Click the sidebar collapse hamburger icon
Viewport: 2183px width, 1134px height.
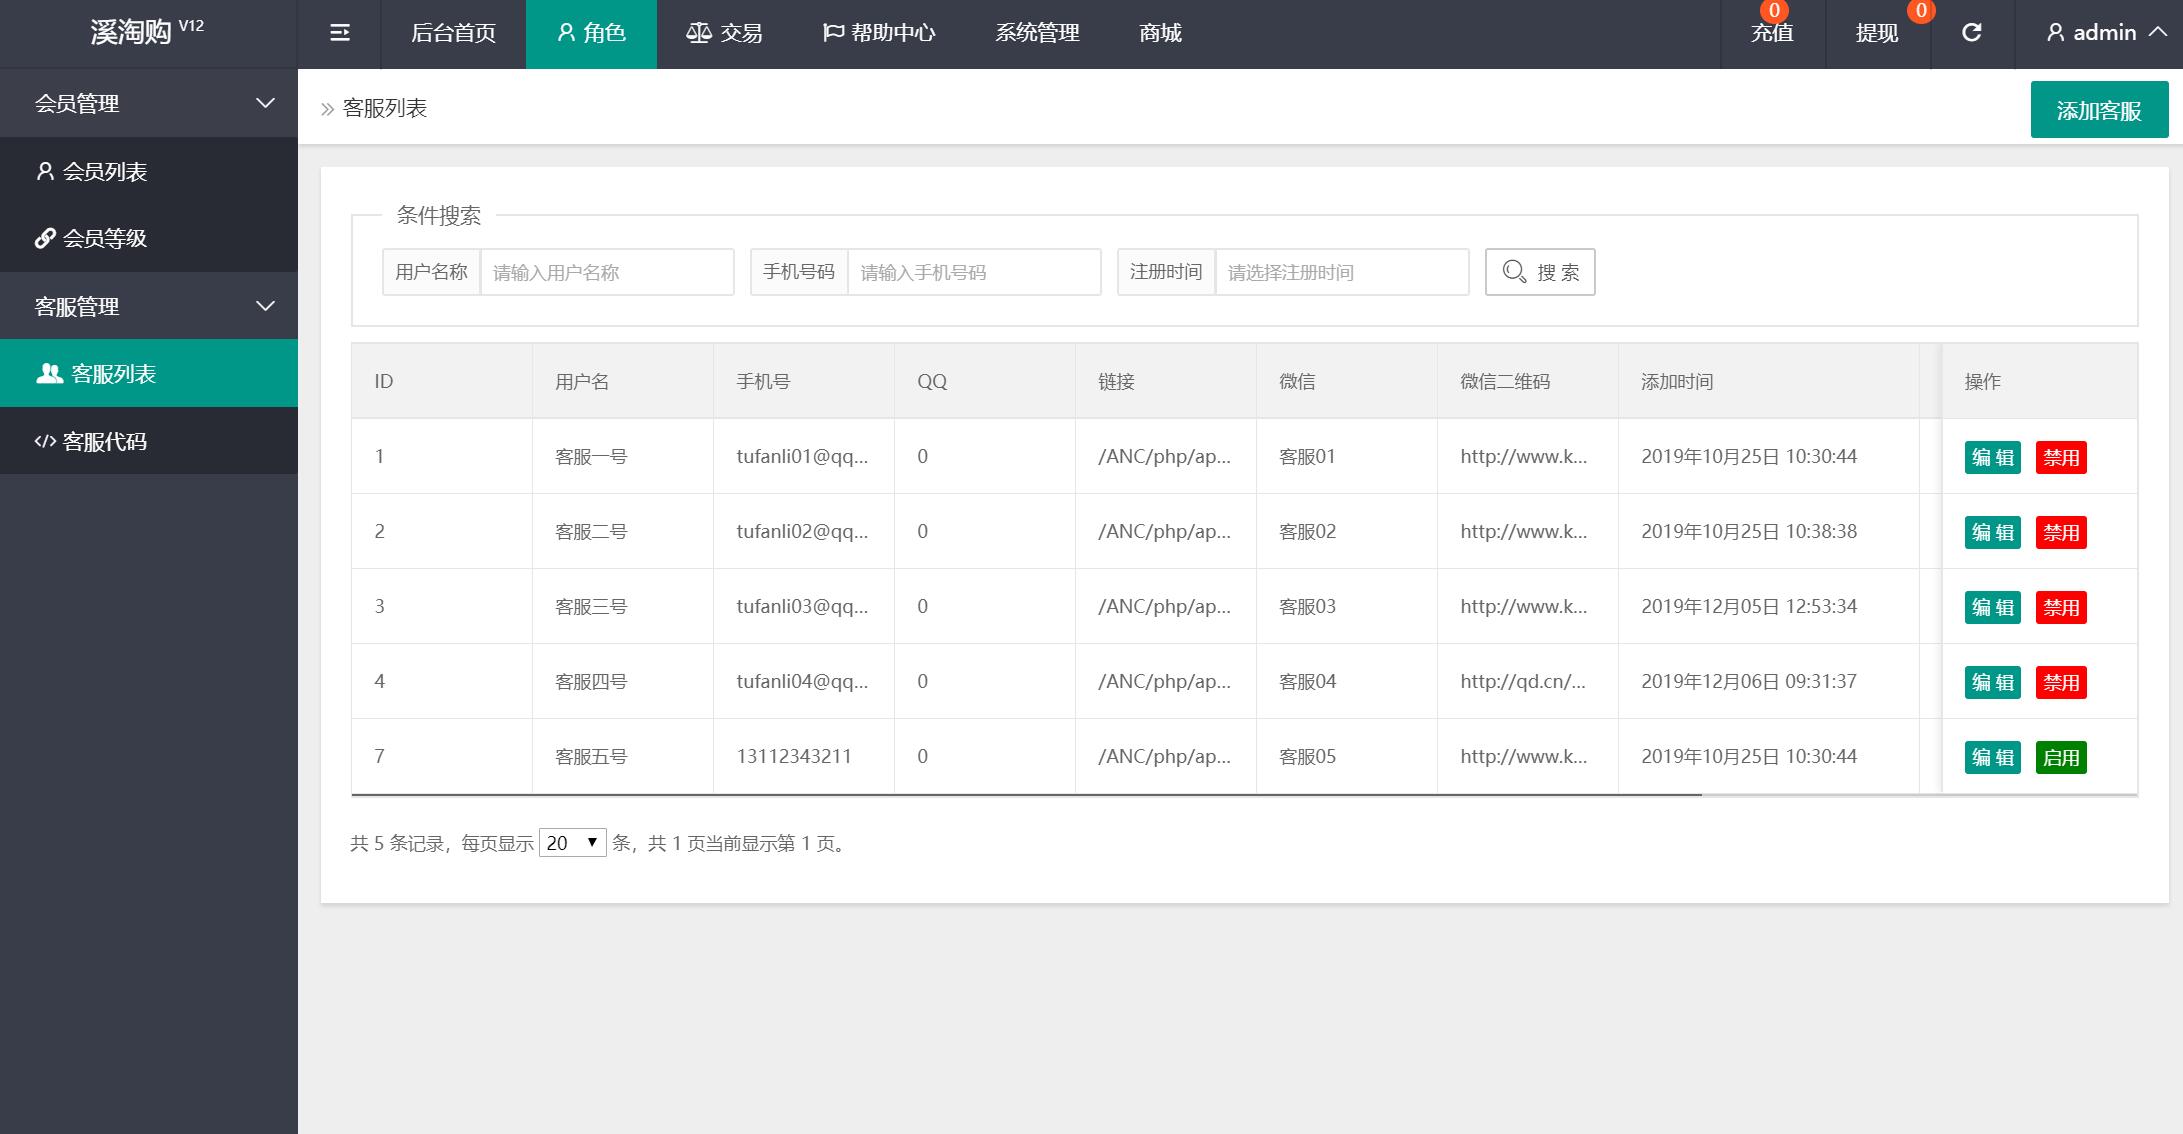[339, 33]
